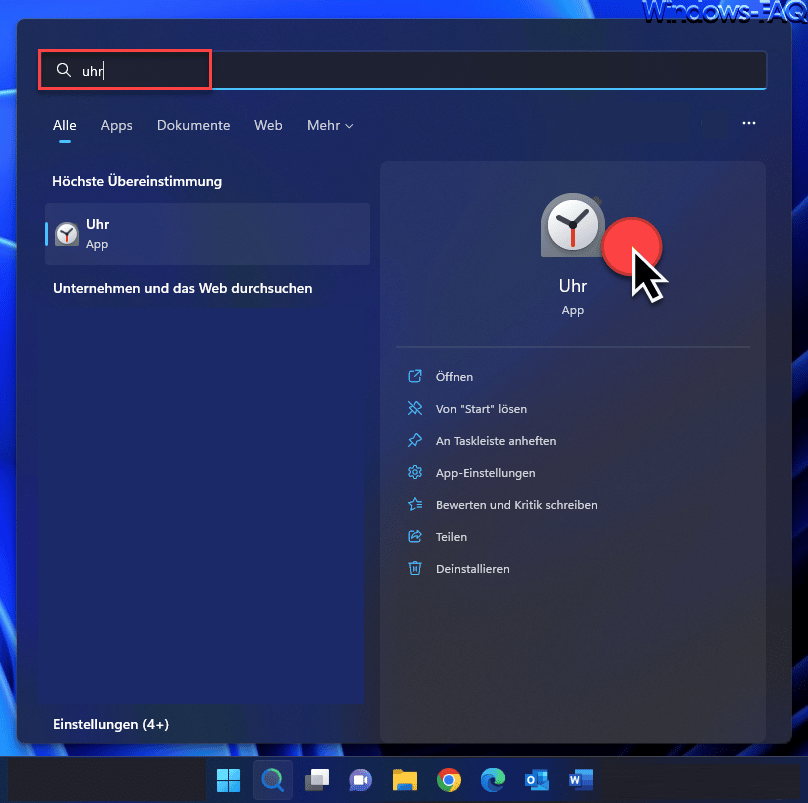Click the Höchste Übereinstimmung heading
The image size is (808, 803).
[x=137, y=181]
